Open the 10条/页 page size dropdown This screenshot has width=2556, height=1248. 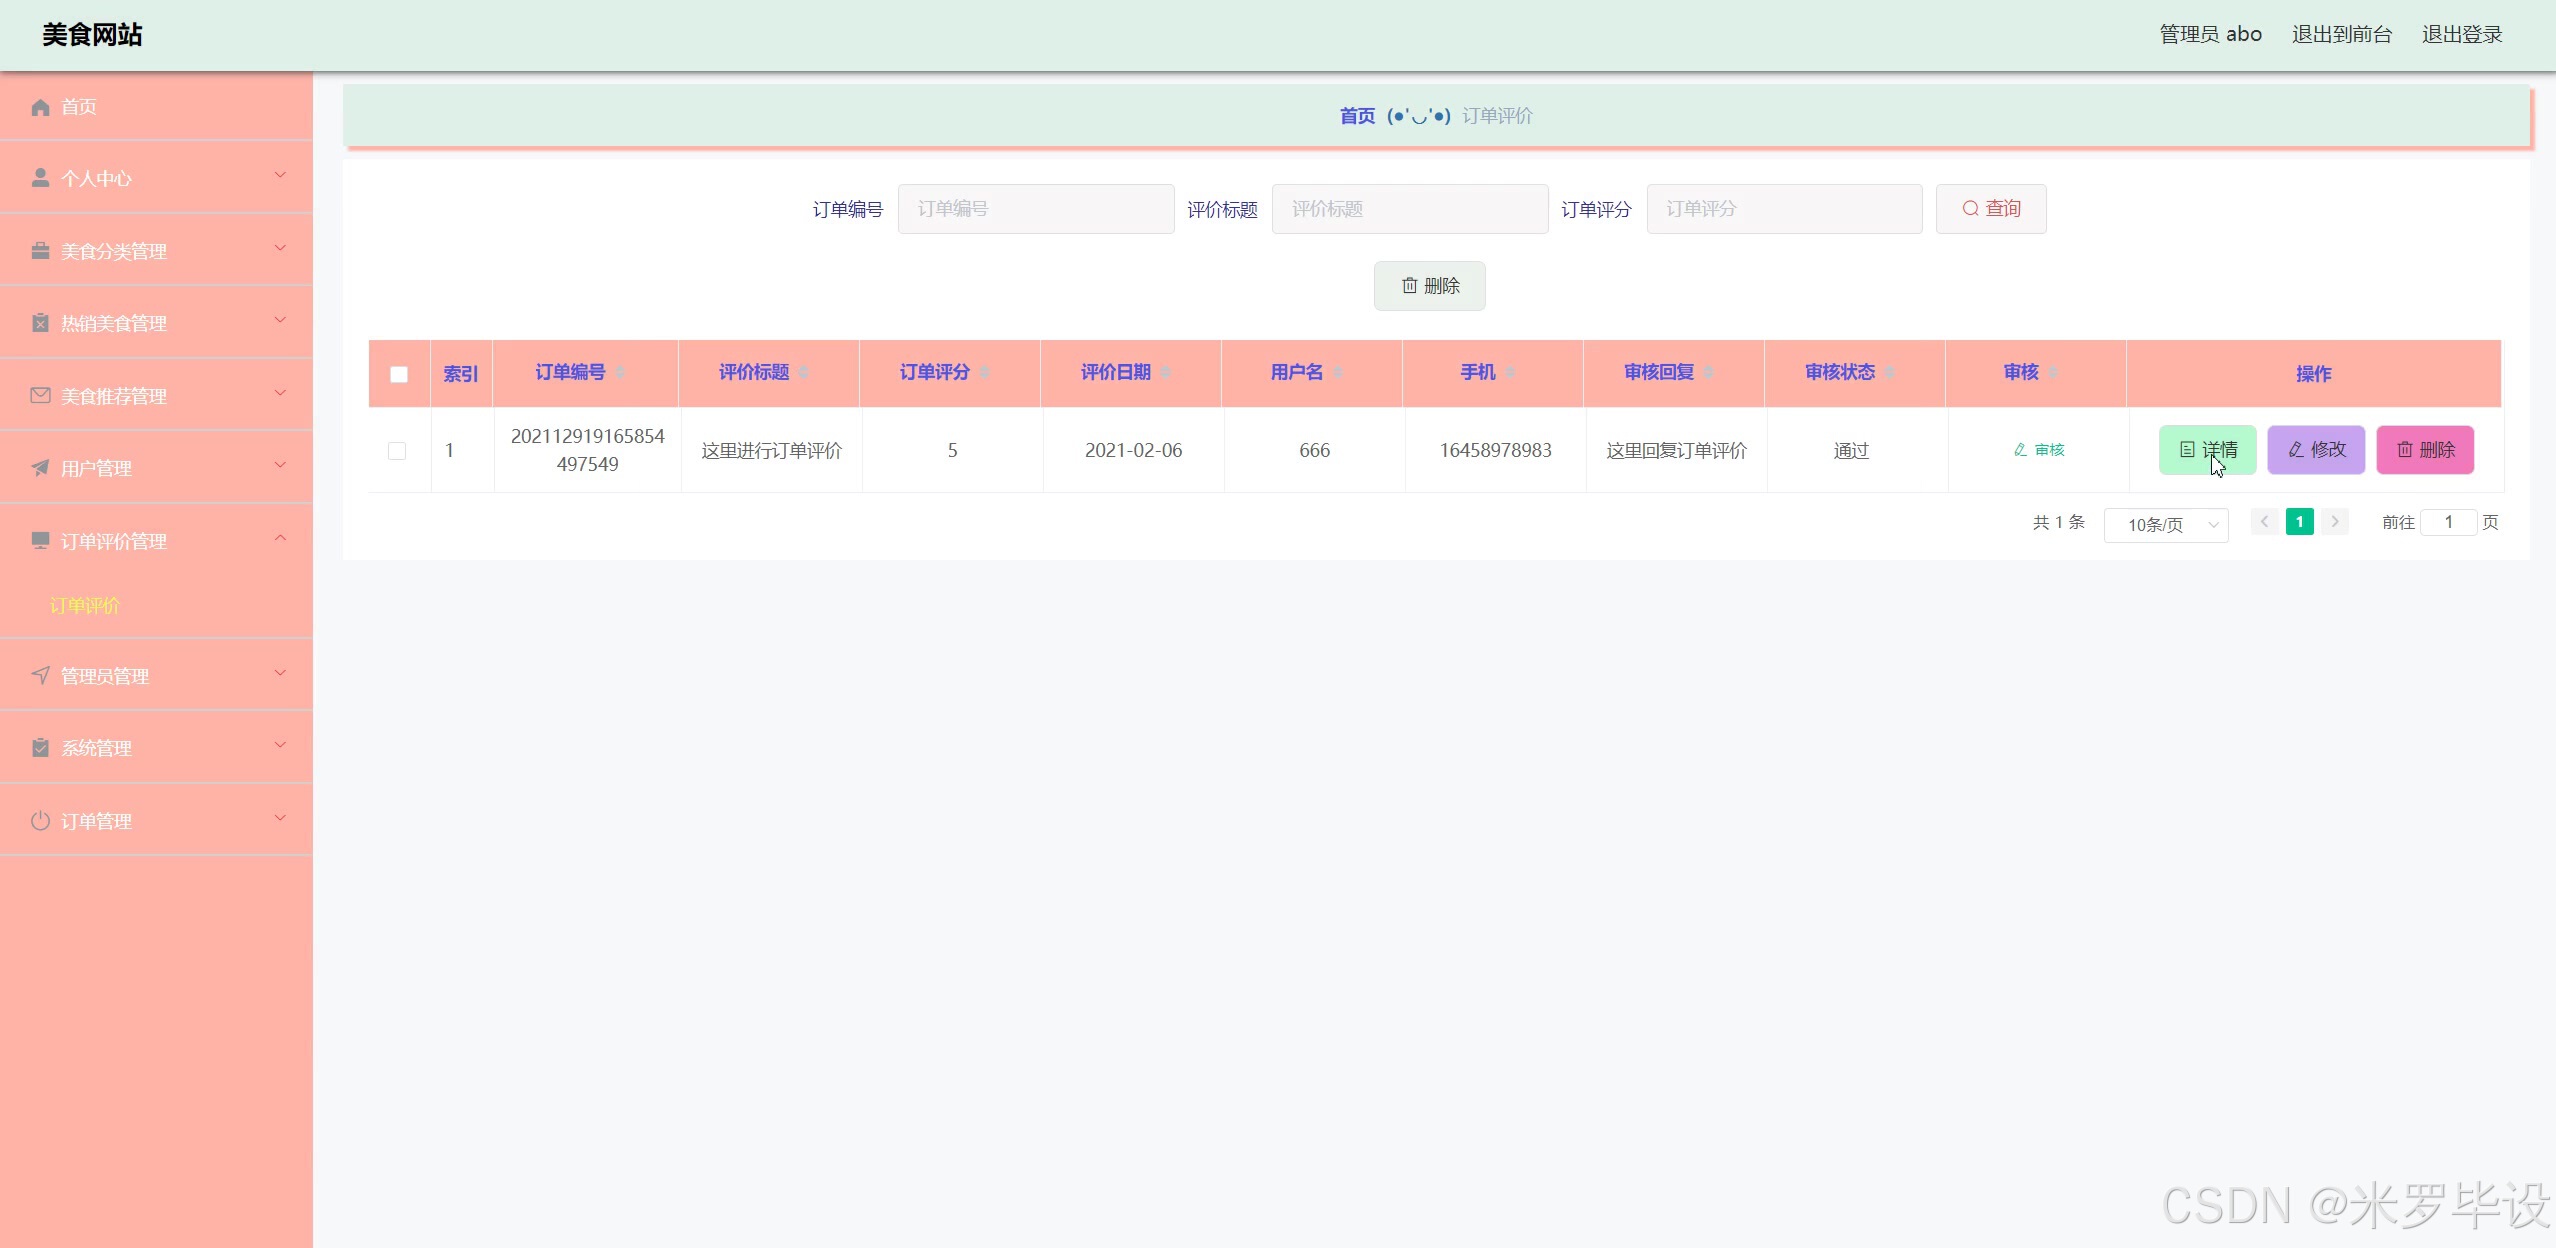point(2165,524)
